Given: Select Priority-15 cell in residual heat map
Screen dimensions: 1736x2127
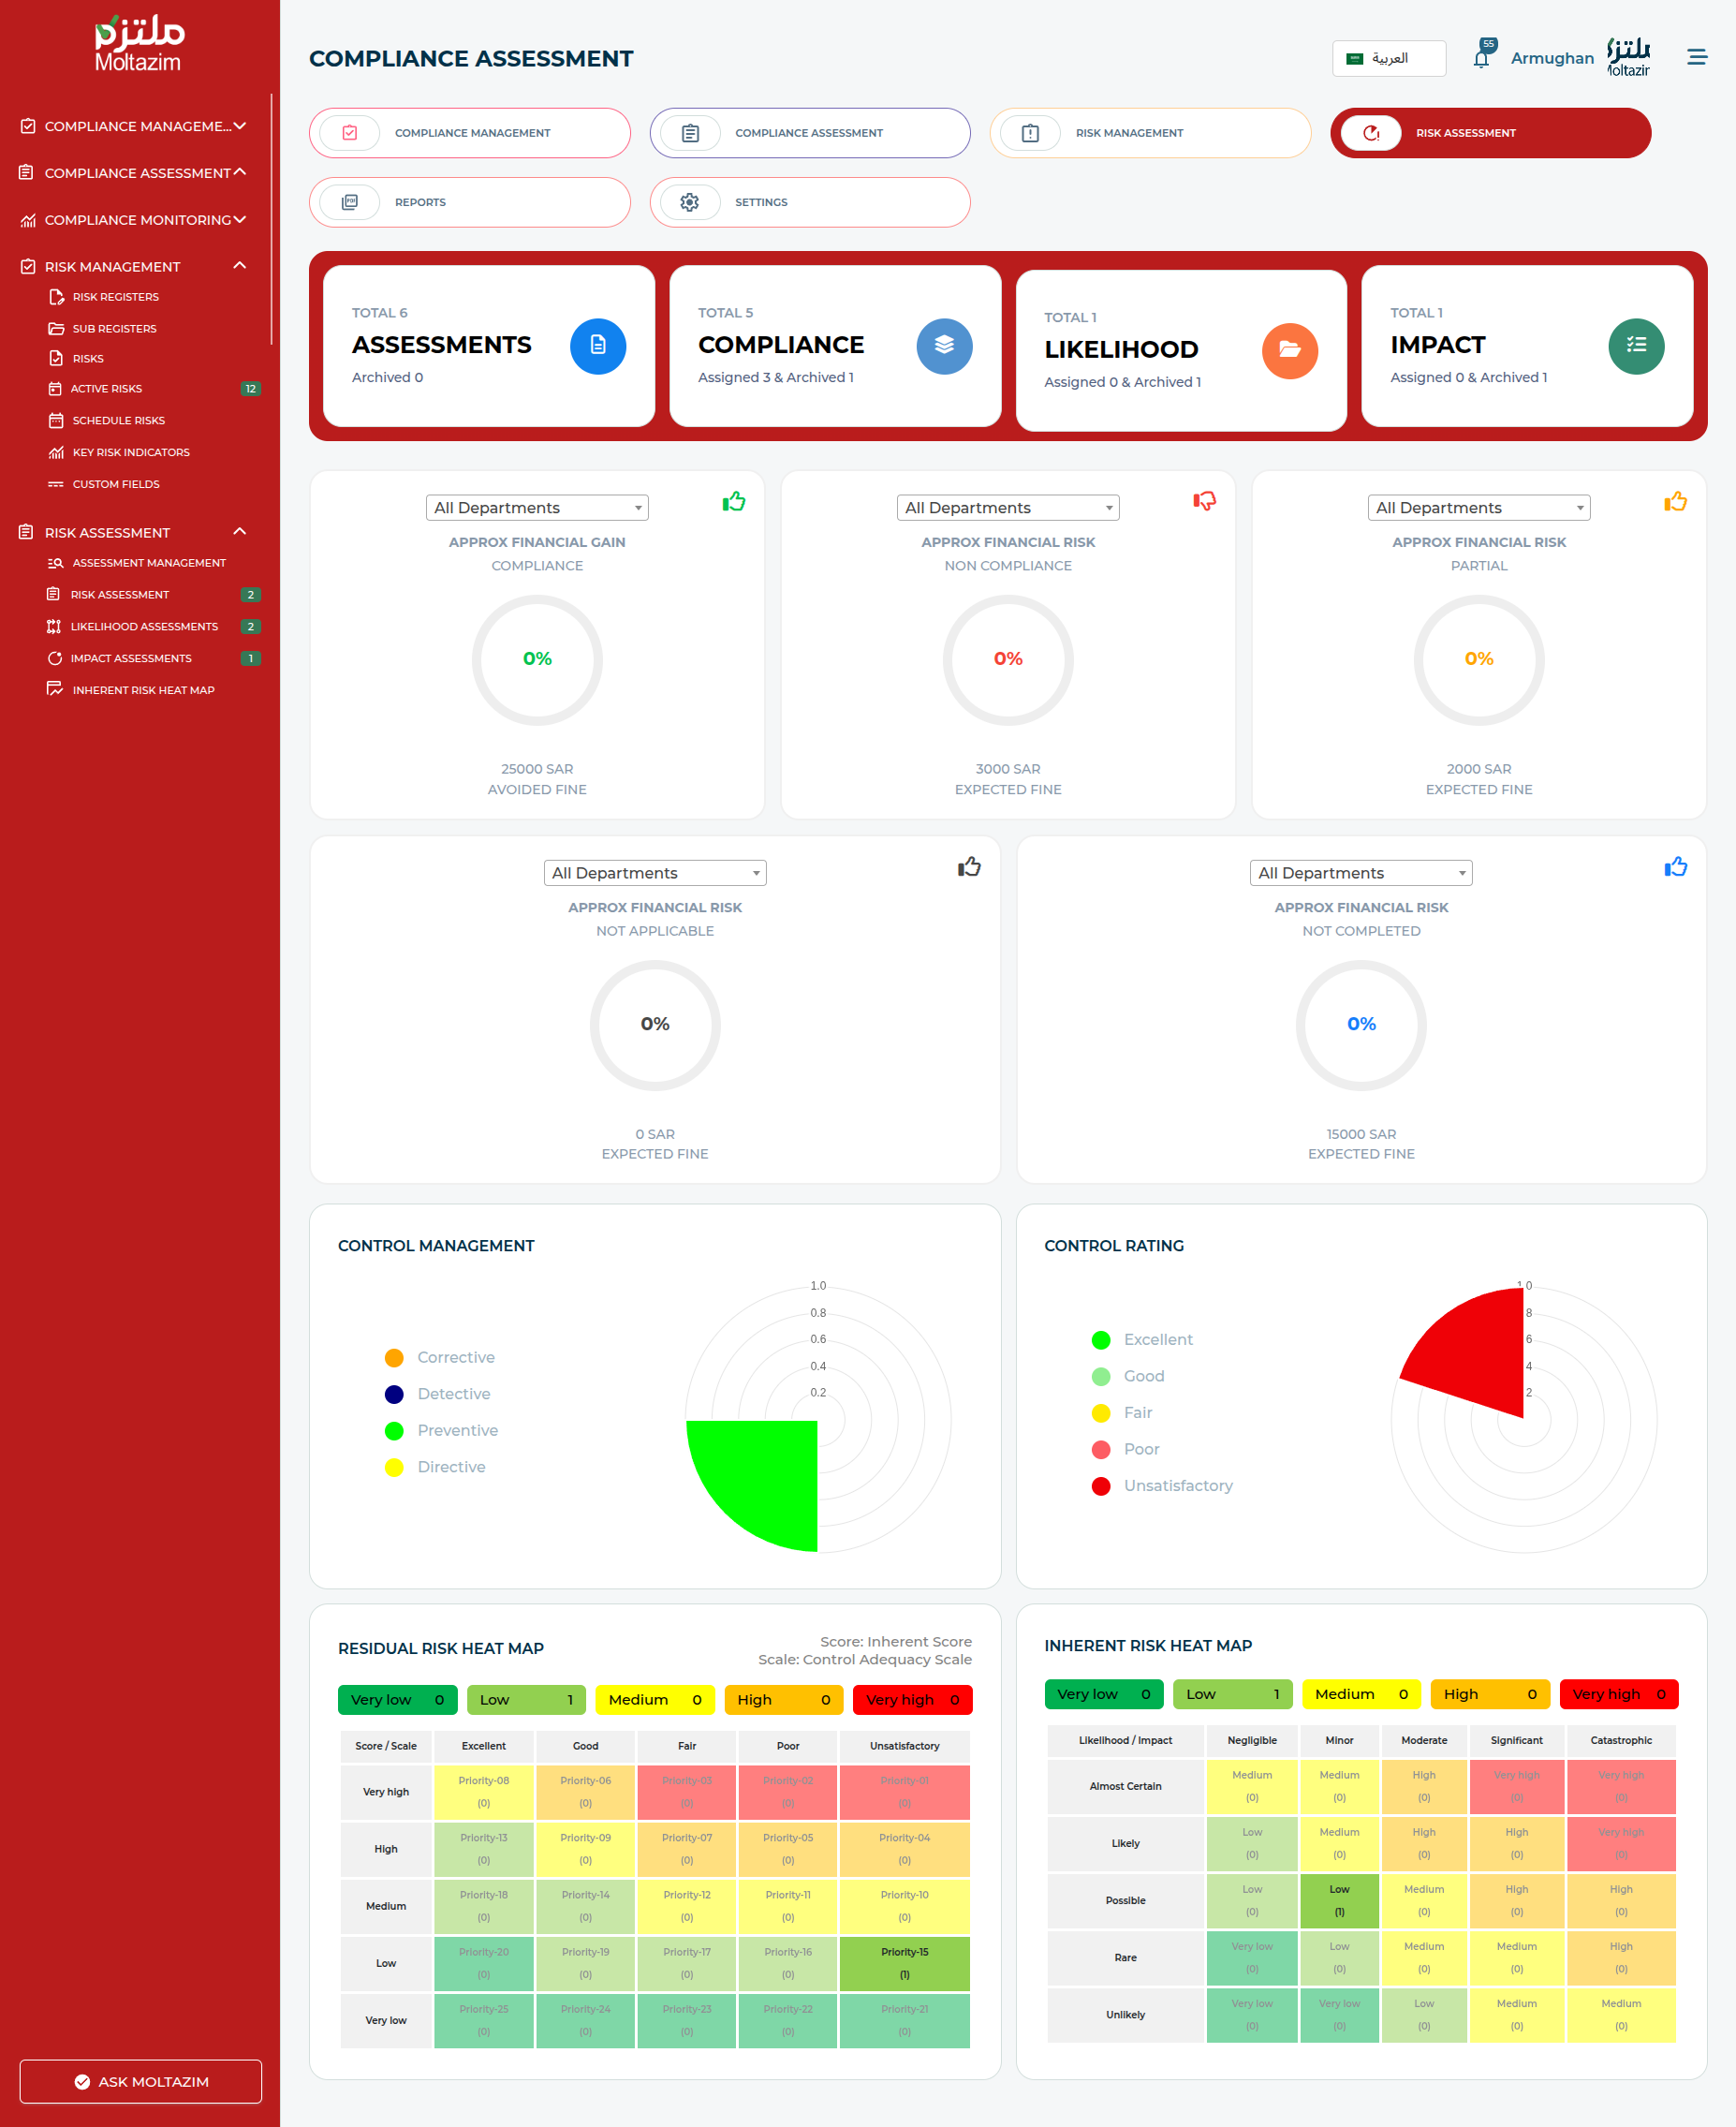Looking at the screenshot, I should click(904, 1963).
